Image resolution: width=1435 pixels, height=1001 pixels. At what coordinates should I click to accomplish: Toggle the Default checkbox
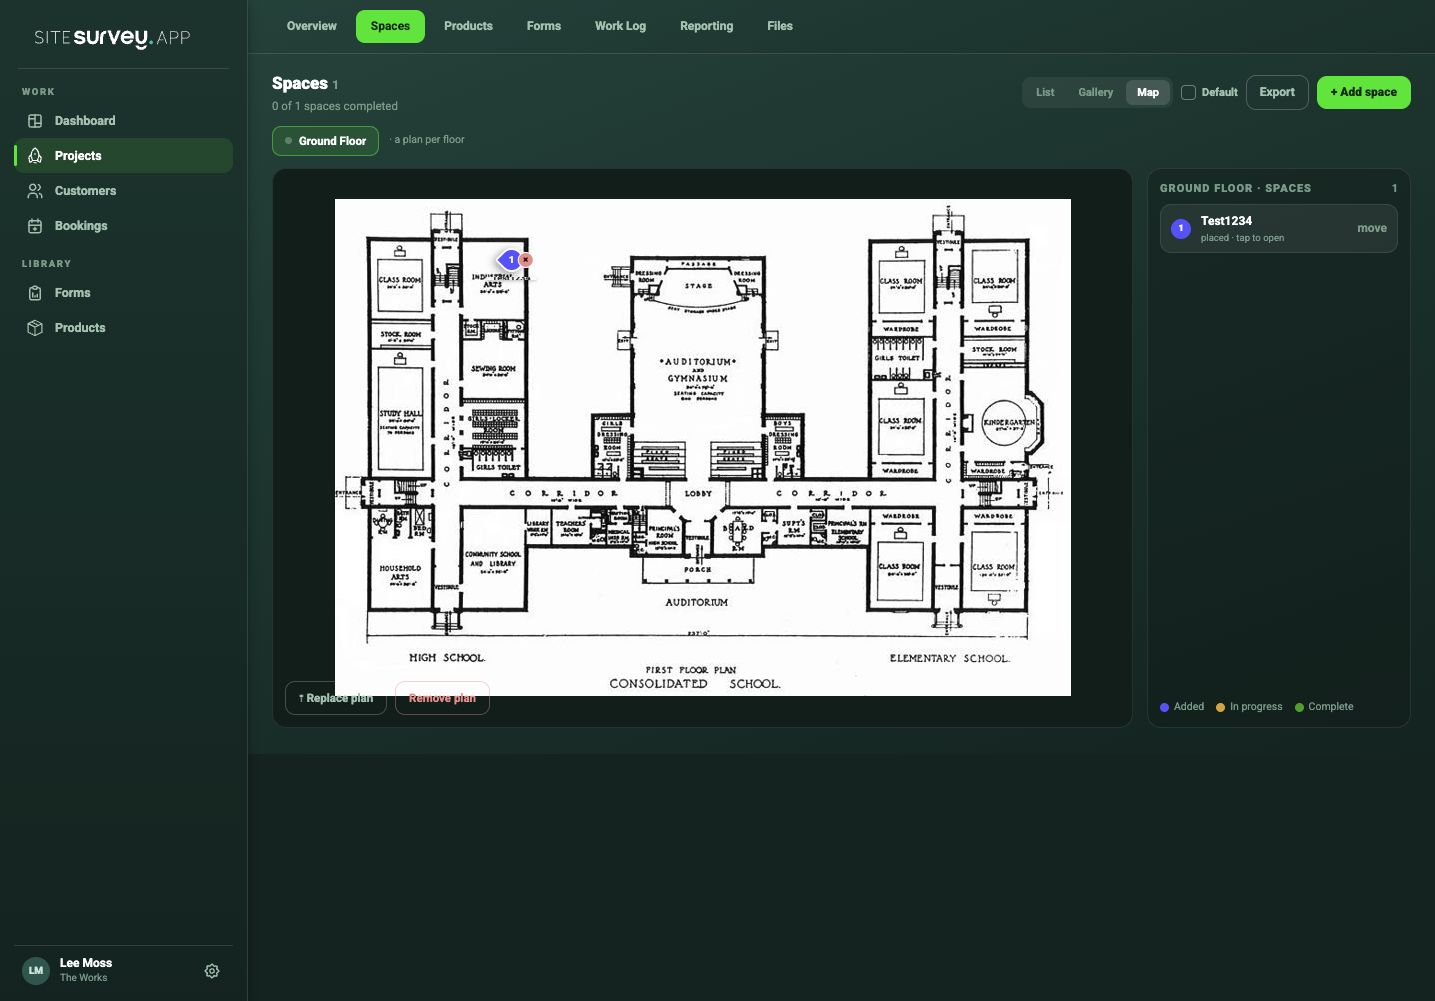coord(1188,92)
